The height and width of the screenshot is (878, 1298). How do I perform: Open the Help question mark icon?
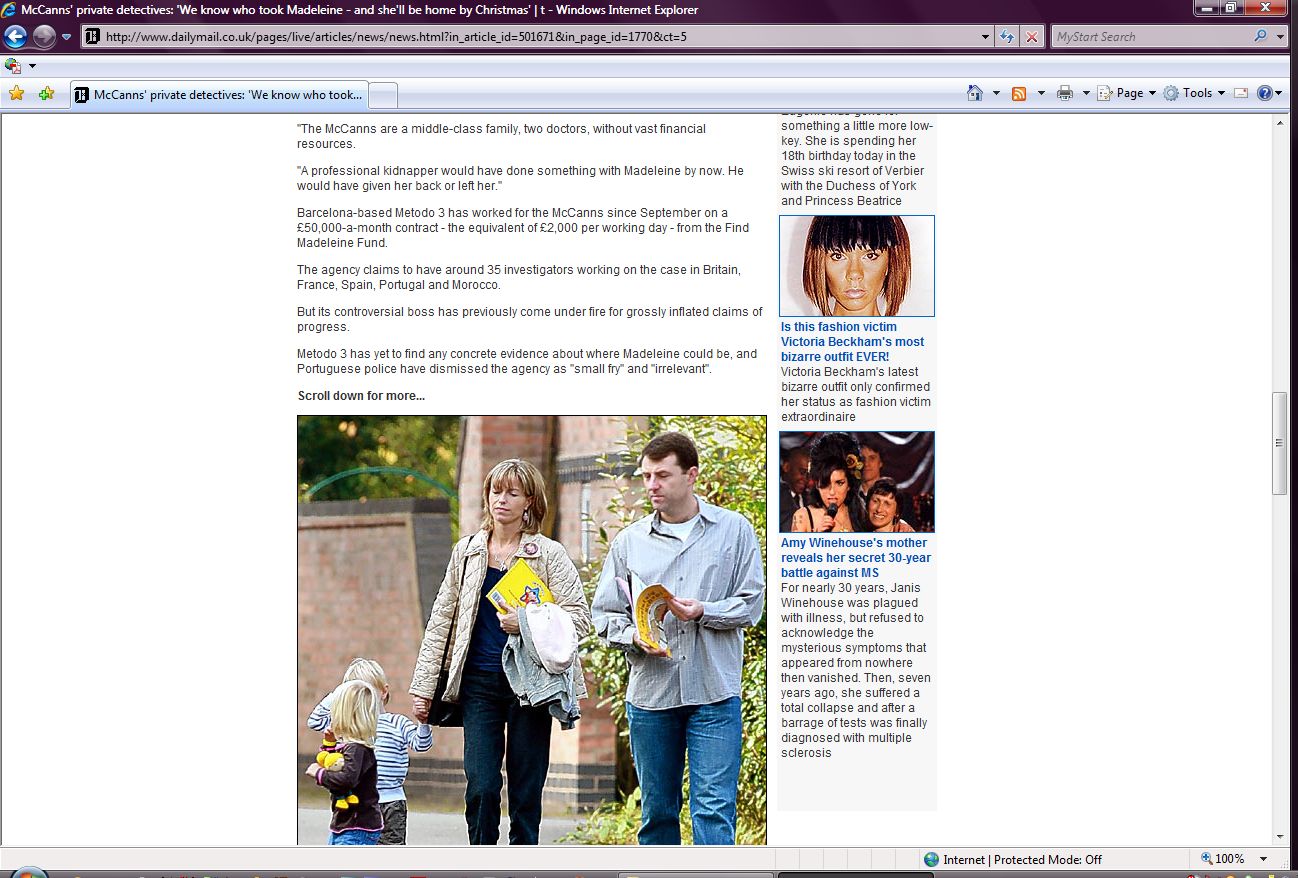click(x=1264, y=93)
